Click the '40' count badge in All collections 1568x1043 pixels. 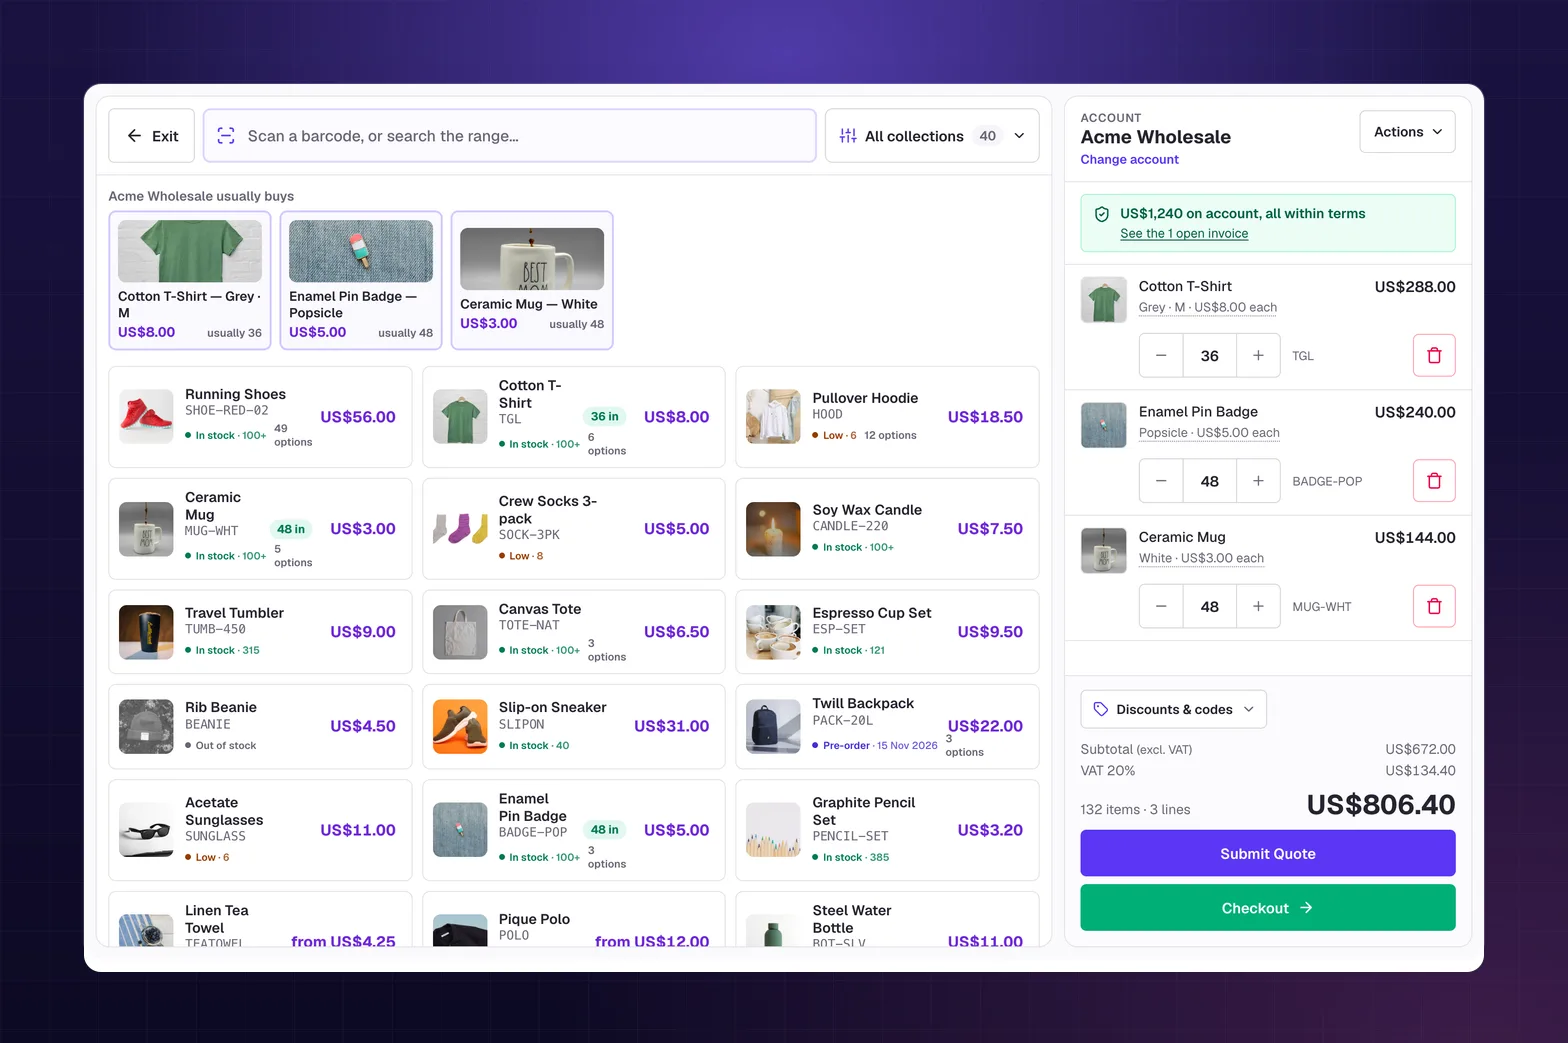coord(988,136)
